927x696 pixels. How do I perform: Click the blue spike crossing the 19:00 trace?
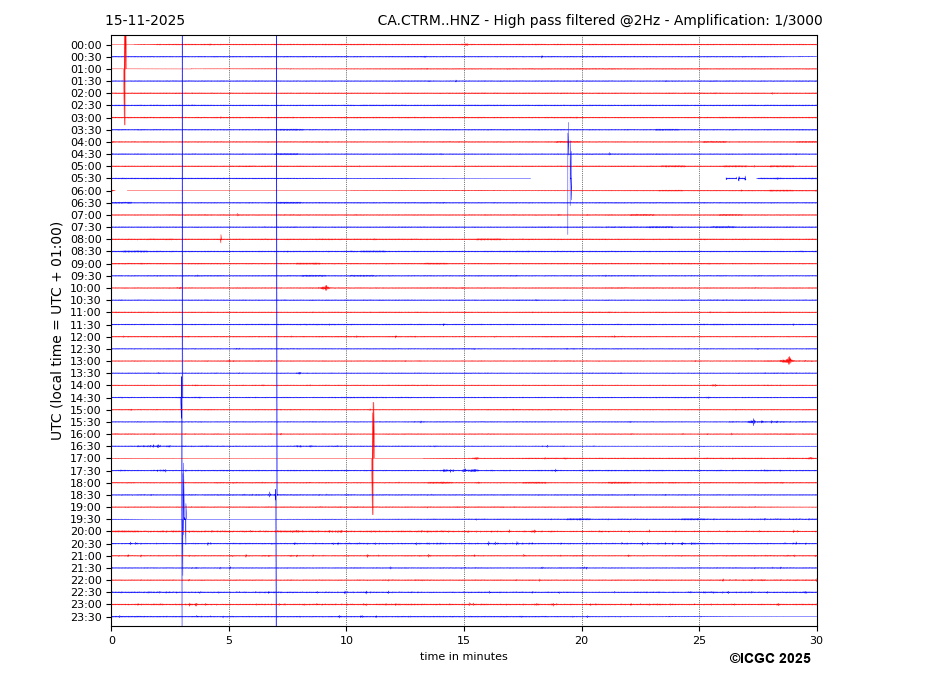tap(183, 507)
